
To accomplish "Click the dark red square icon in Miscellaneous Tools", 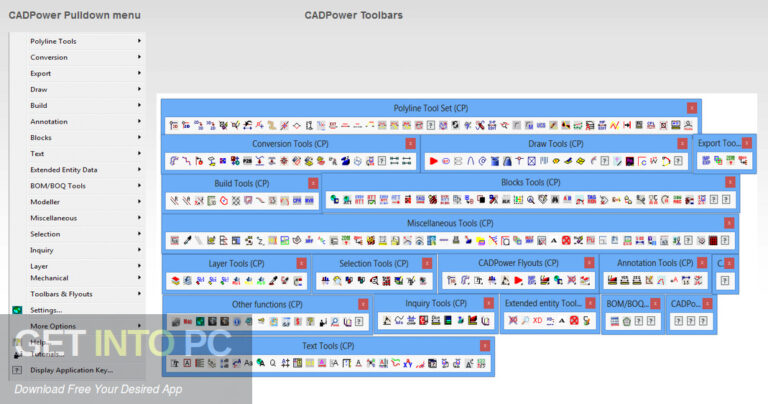I will [713, 240].
